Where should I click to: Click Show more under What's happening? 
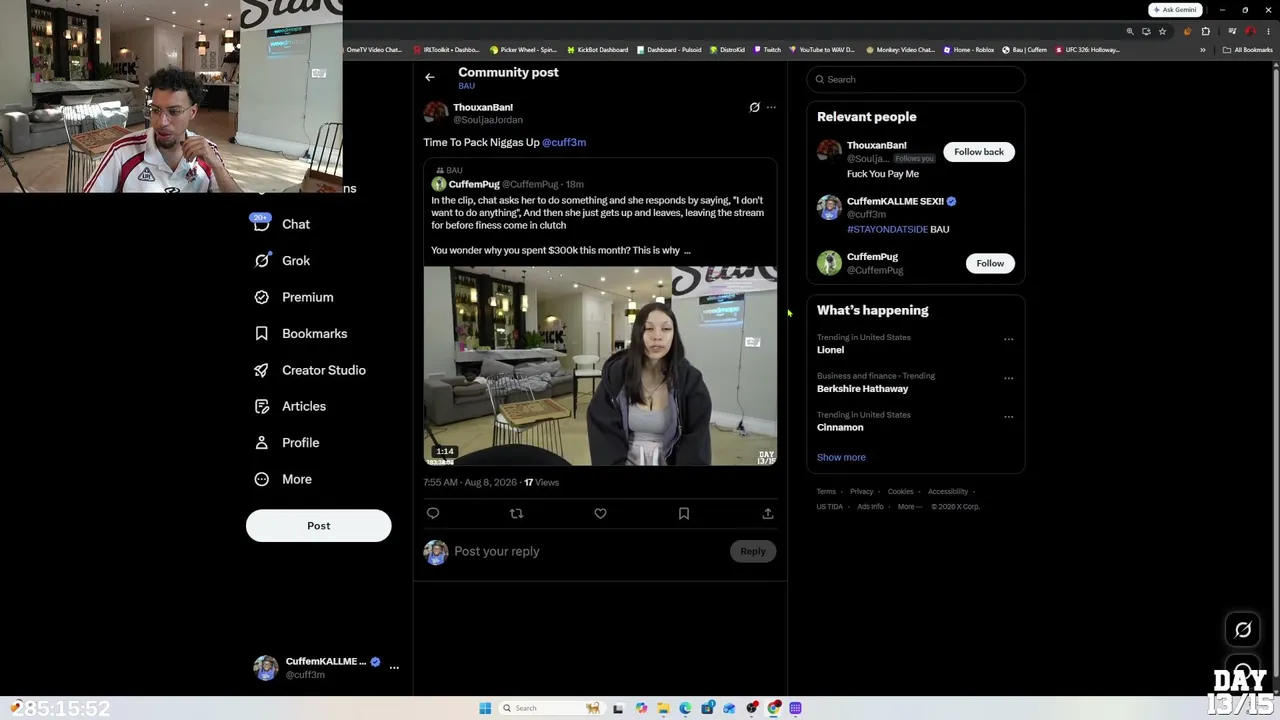[x=841, y=457]
